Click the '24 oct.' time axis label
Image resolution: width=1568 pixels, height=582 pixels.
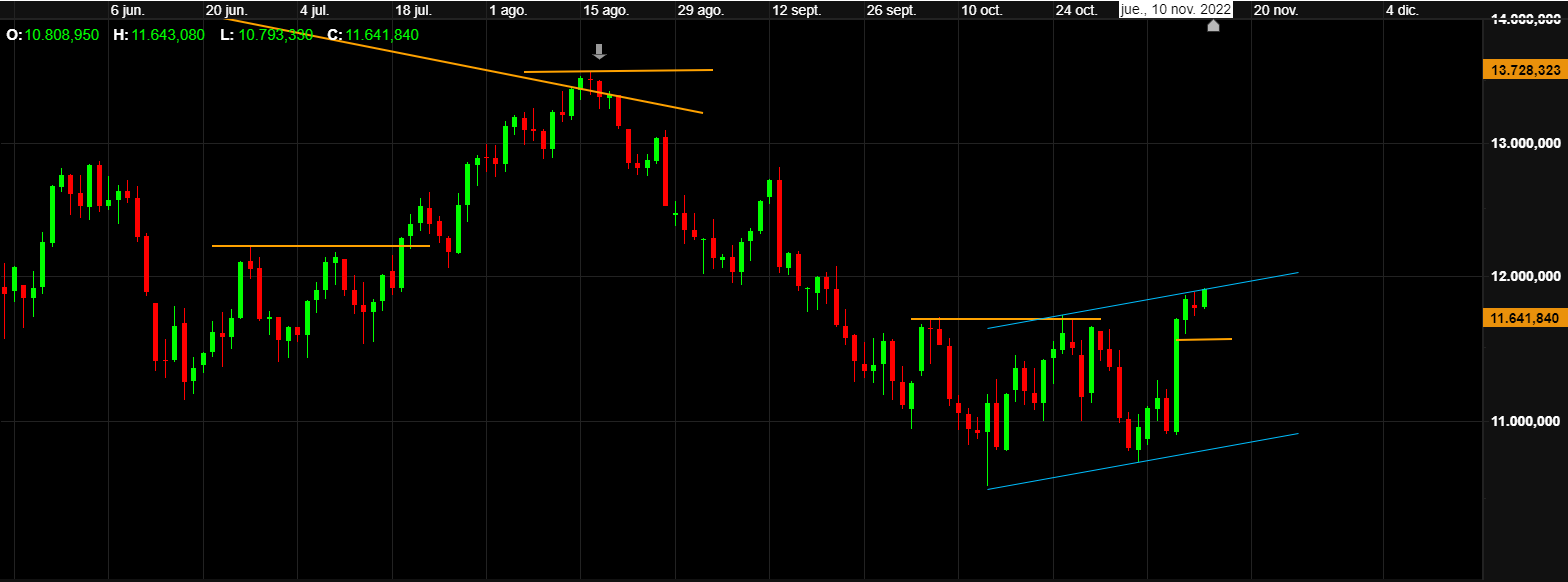coord(1076,10)
